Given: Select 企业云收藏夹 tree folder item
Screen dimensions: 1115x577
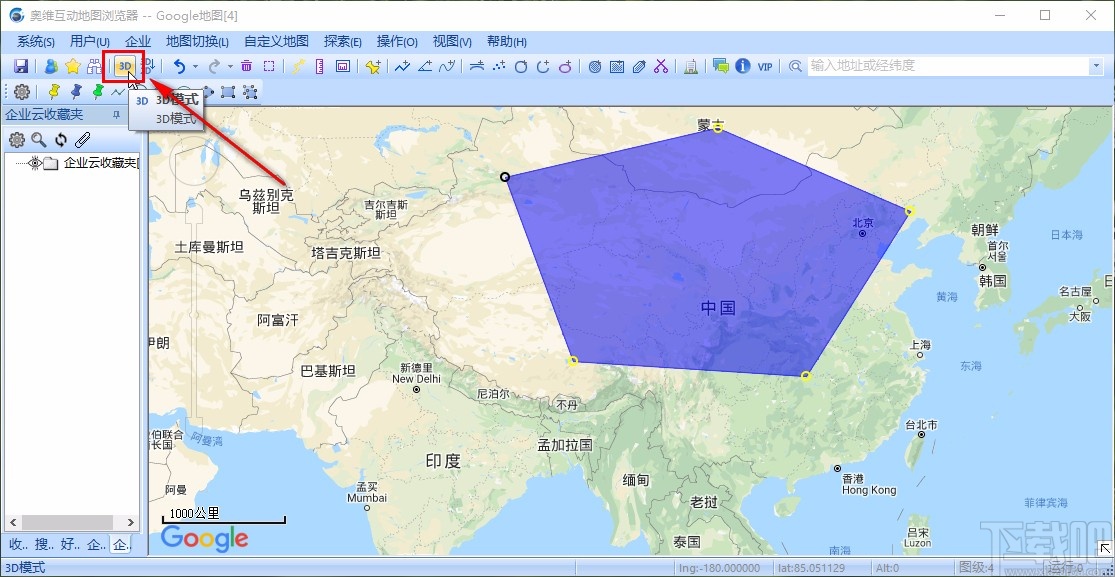Looking at the screenshot, I should point(101,163).
